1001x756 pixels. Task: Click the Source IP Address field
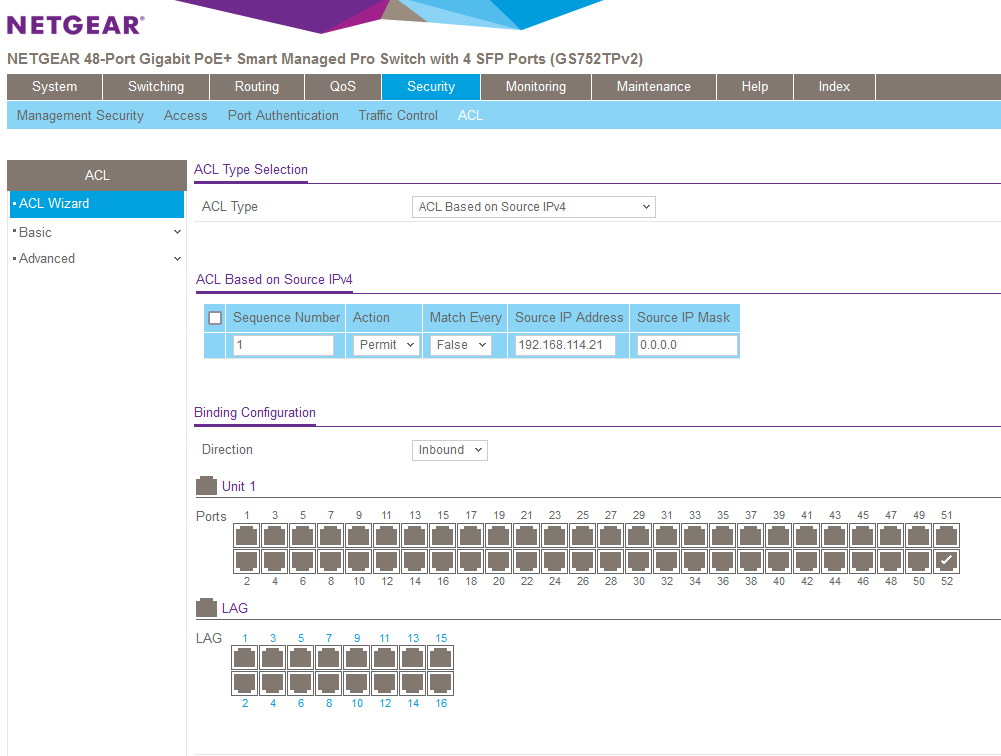coord(566,345)
